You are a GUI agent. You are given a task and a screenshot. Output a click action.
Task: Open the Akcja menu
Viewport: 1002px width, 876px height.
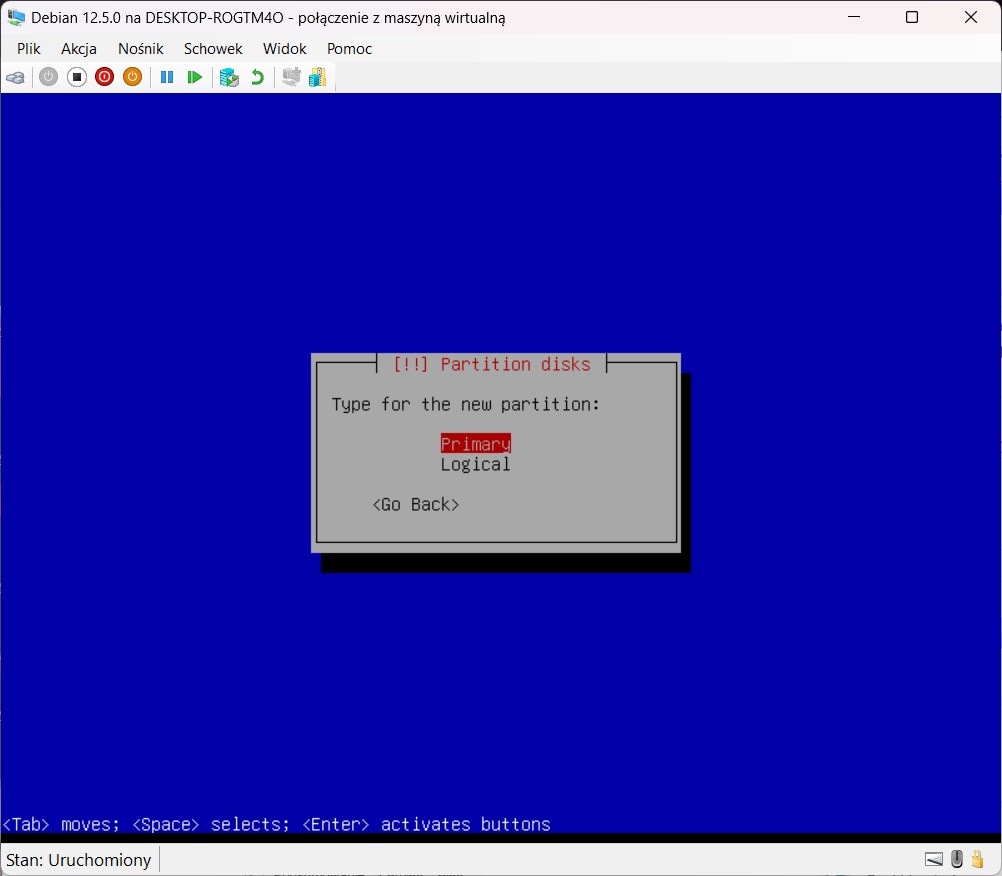(79, 49)
